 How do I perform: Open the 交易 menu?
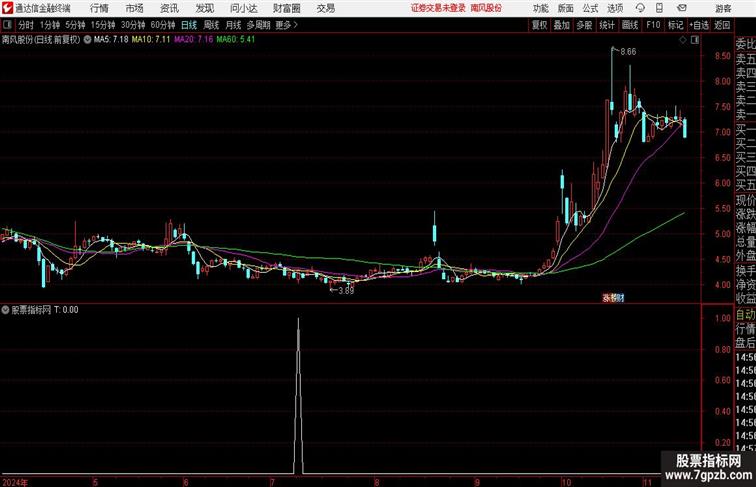point(325,8)
